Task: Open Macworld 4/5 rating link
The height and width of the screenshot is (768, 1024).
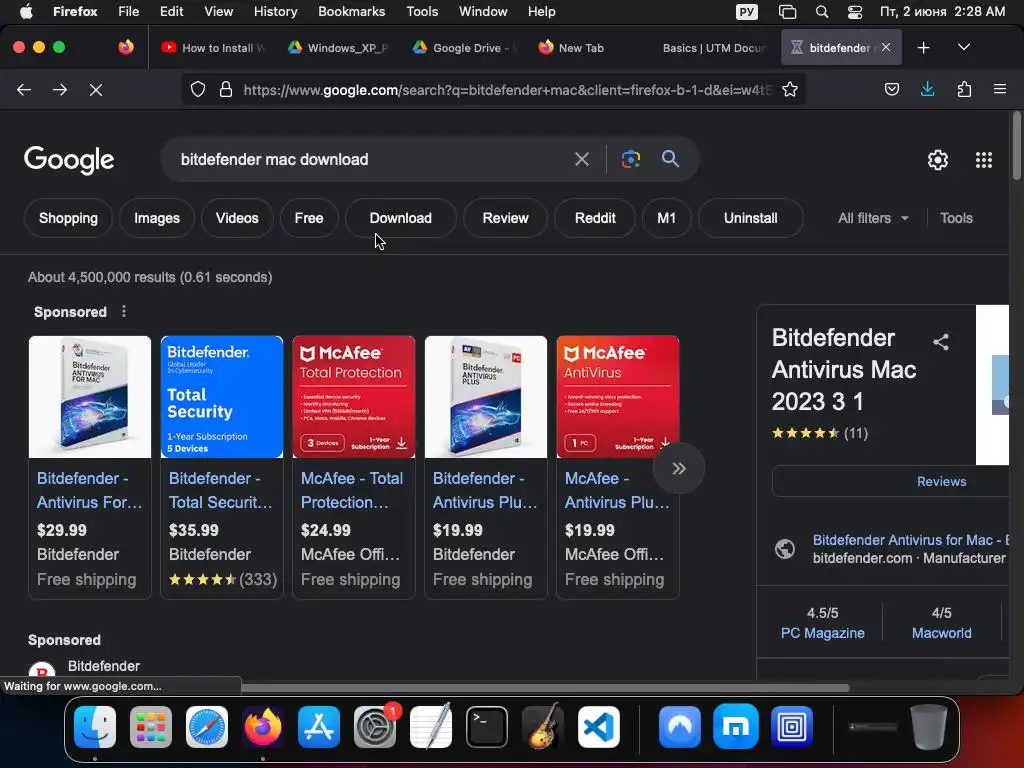Action: 941,633
